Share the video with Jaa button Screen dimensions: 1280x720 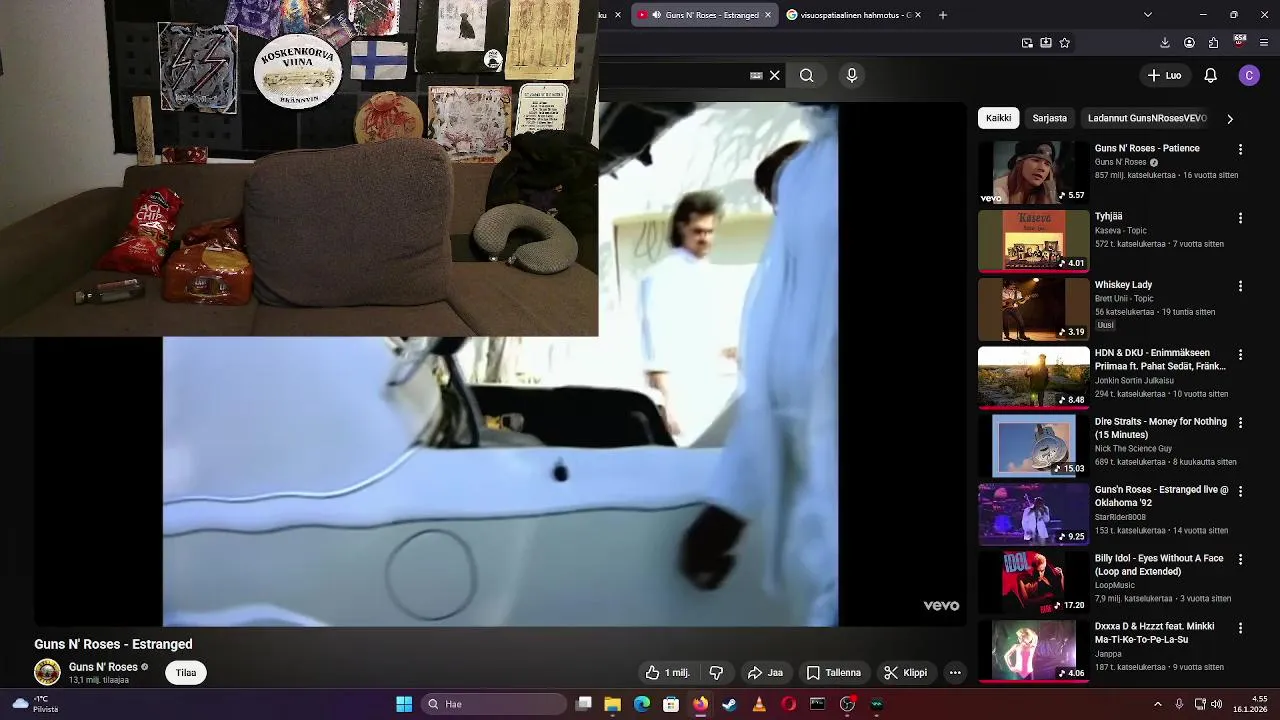pyautogui.click(x=765, y=673)
